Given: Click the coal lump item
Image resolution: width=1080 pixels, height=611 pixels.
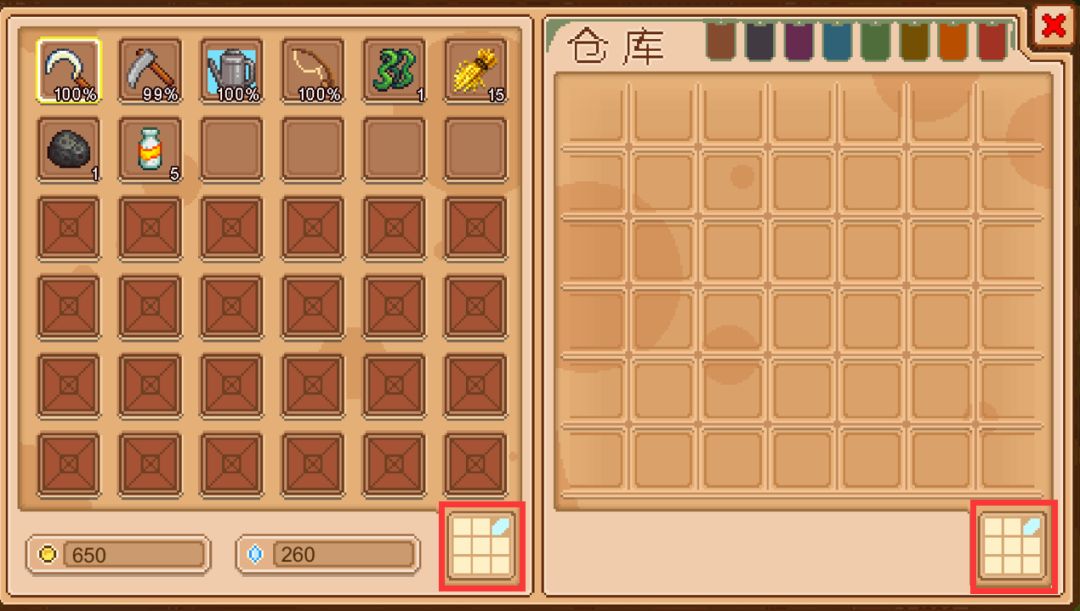Looking at the screenshot, I should (68, 149).
